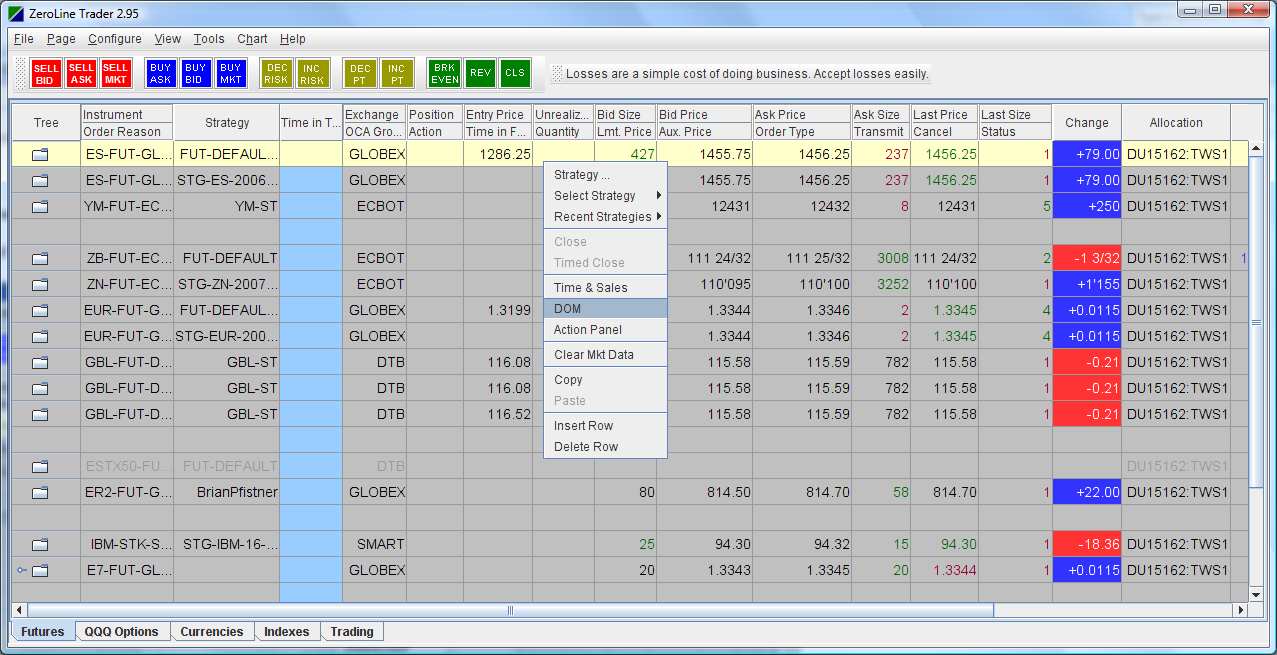Open the Page menu
Screen dimensions: 1277x655
pos(61,39)
